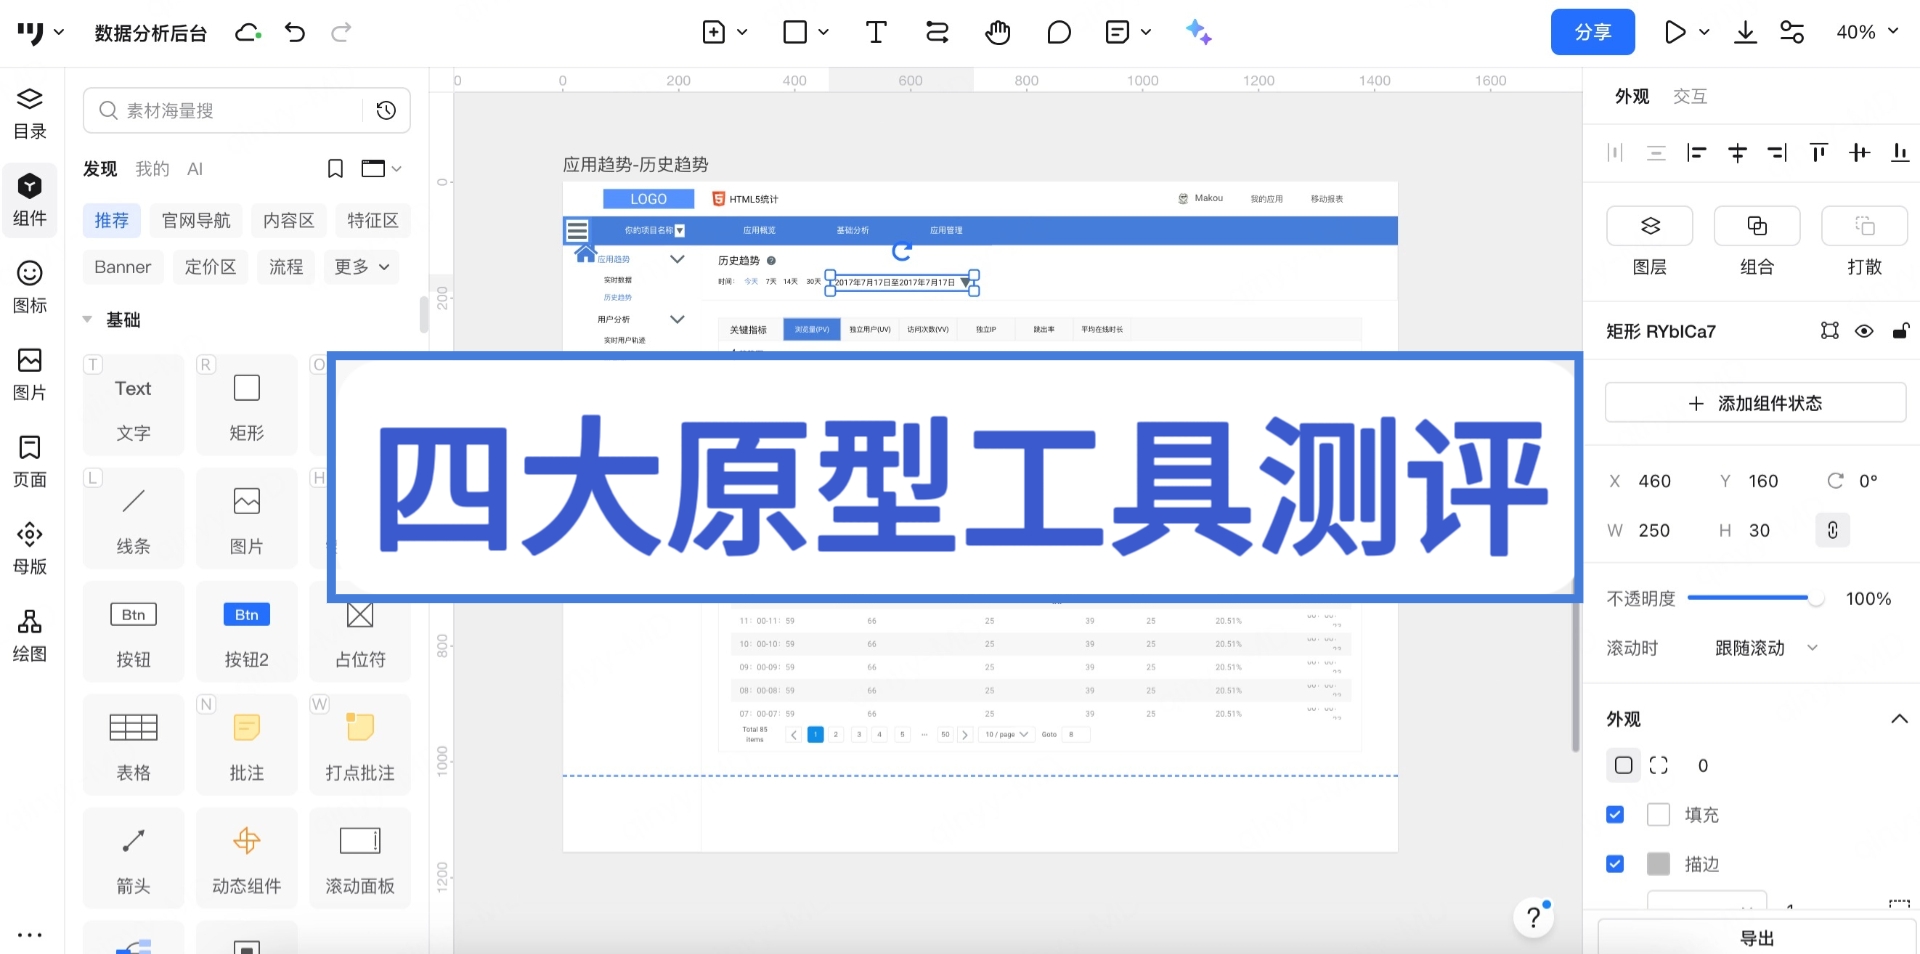This screenshot has width=1920, height=954.
Task: Toggle the lock icon for 矩形 RYbICa7
Action: point(1901,331)
